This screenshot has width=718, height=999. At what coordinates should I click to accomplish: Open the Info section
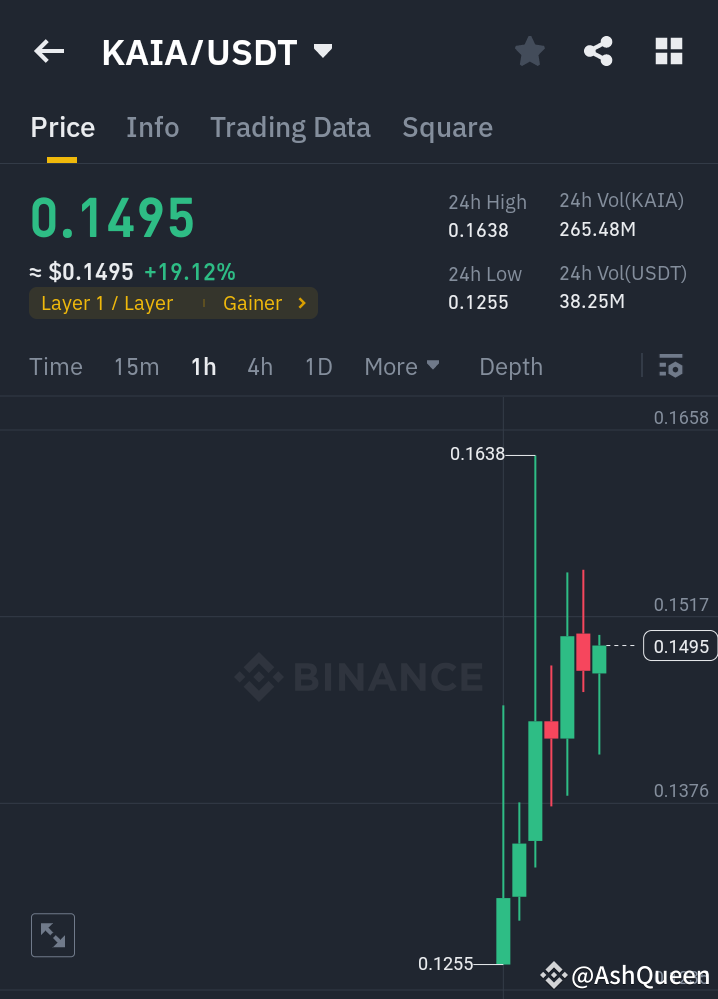click(152, 127)
